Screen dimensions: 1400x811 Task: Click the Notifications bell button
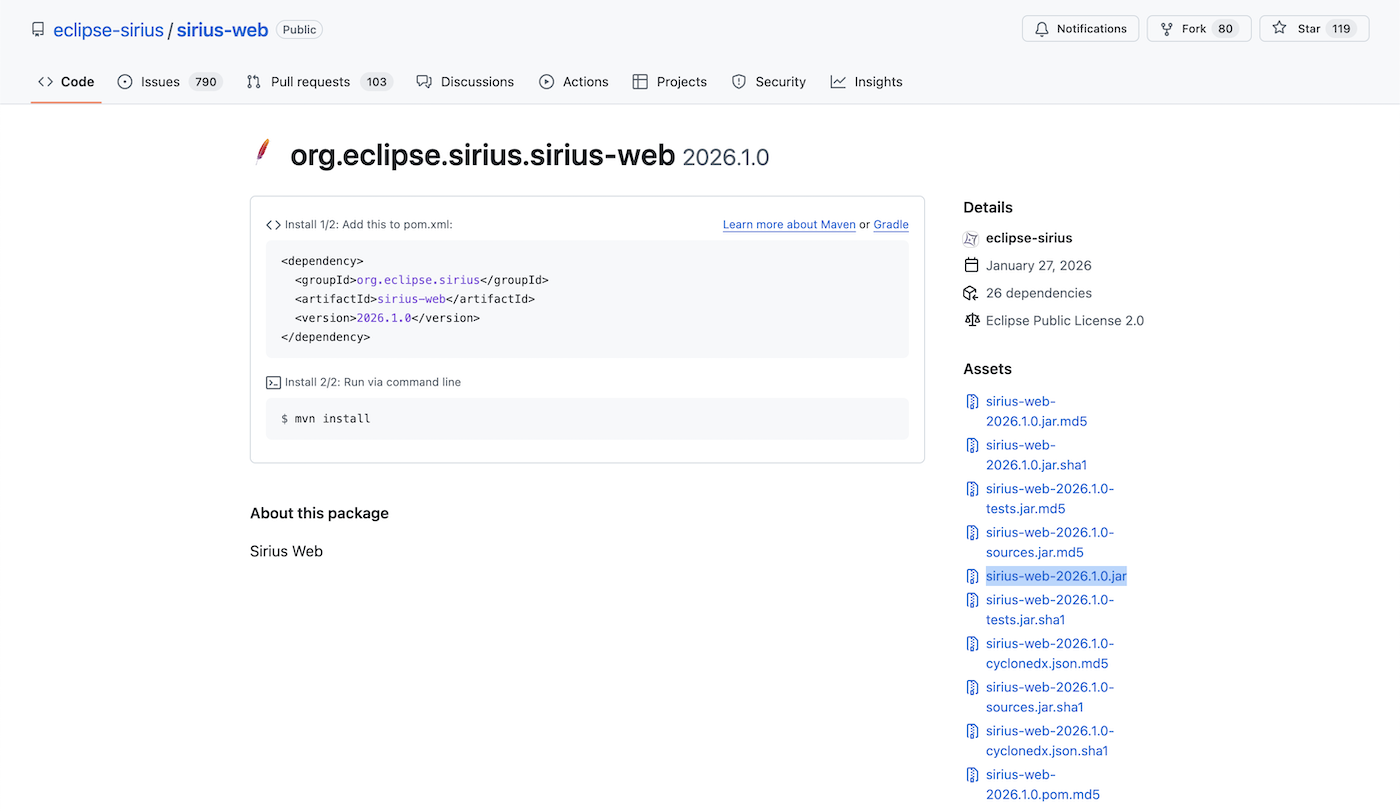1081,29
